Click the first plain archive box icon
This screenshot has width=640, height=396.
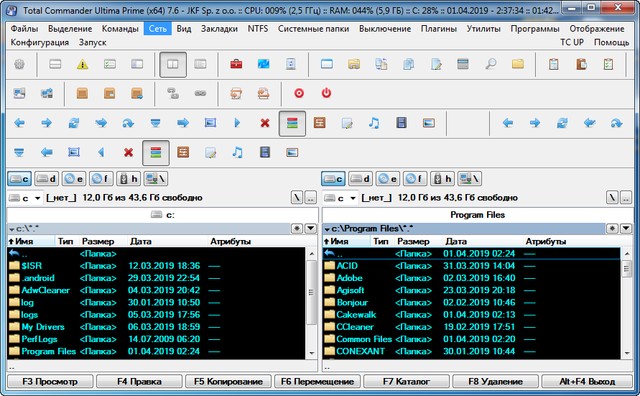click(x=82, y=93)
